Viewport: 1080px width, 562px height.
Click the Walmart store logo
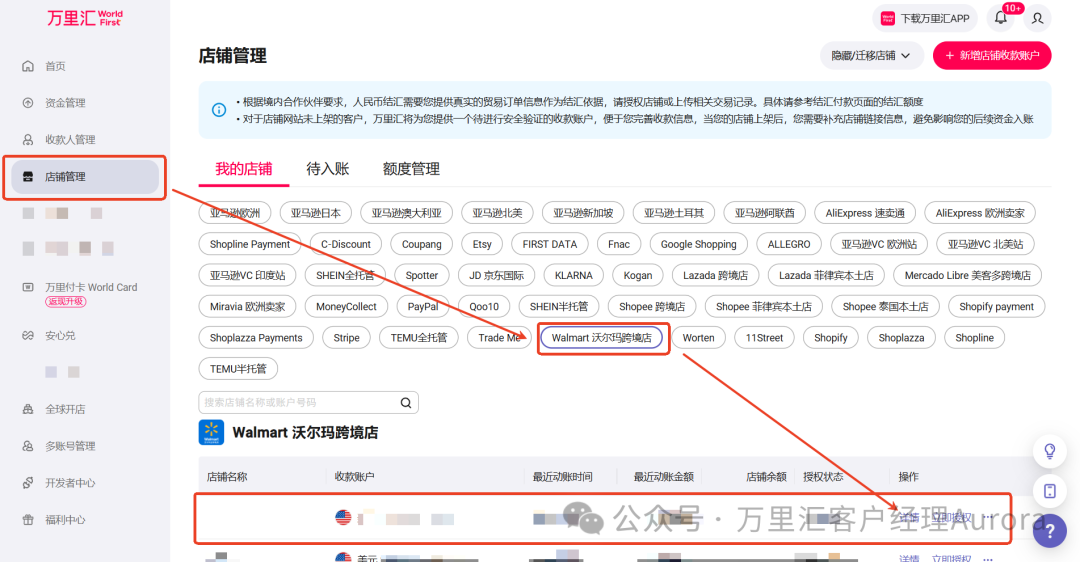click(x=211, y=433)
